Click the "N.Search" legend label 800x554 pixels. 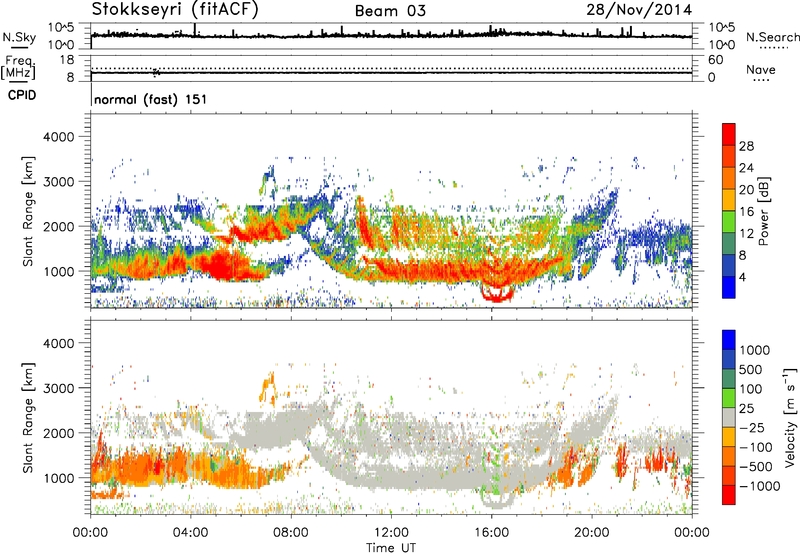pos(772,37)
